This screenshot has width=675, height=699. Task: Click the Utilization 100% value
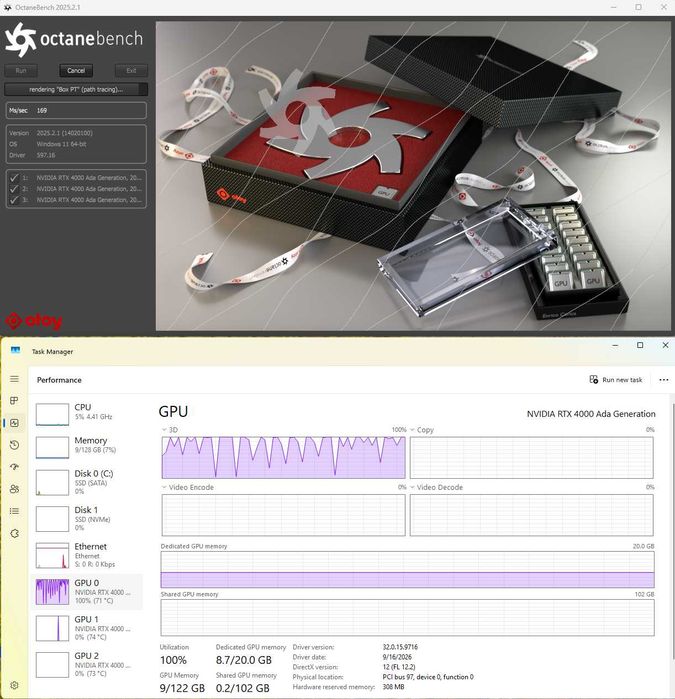[x=173, y=660]
